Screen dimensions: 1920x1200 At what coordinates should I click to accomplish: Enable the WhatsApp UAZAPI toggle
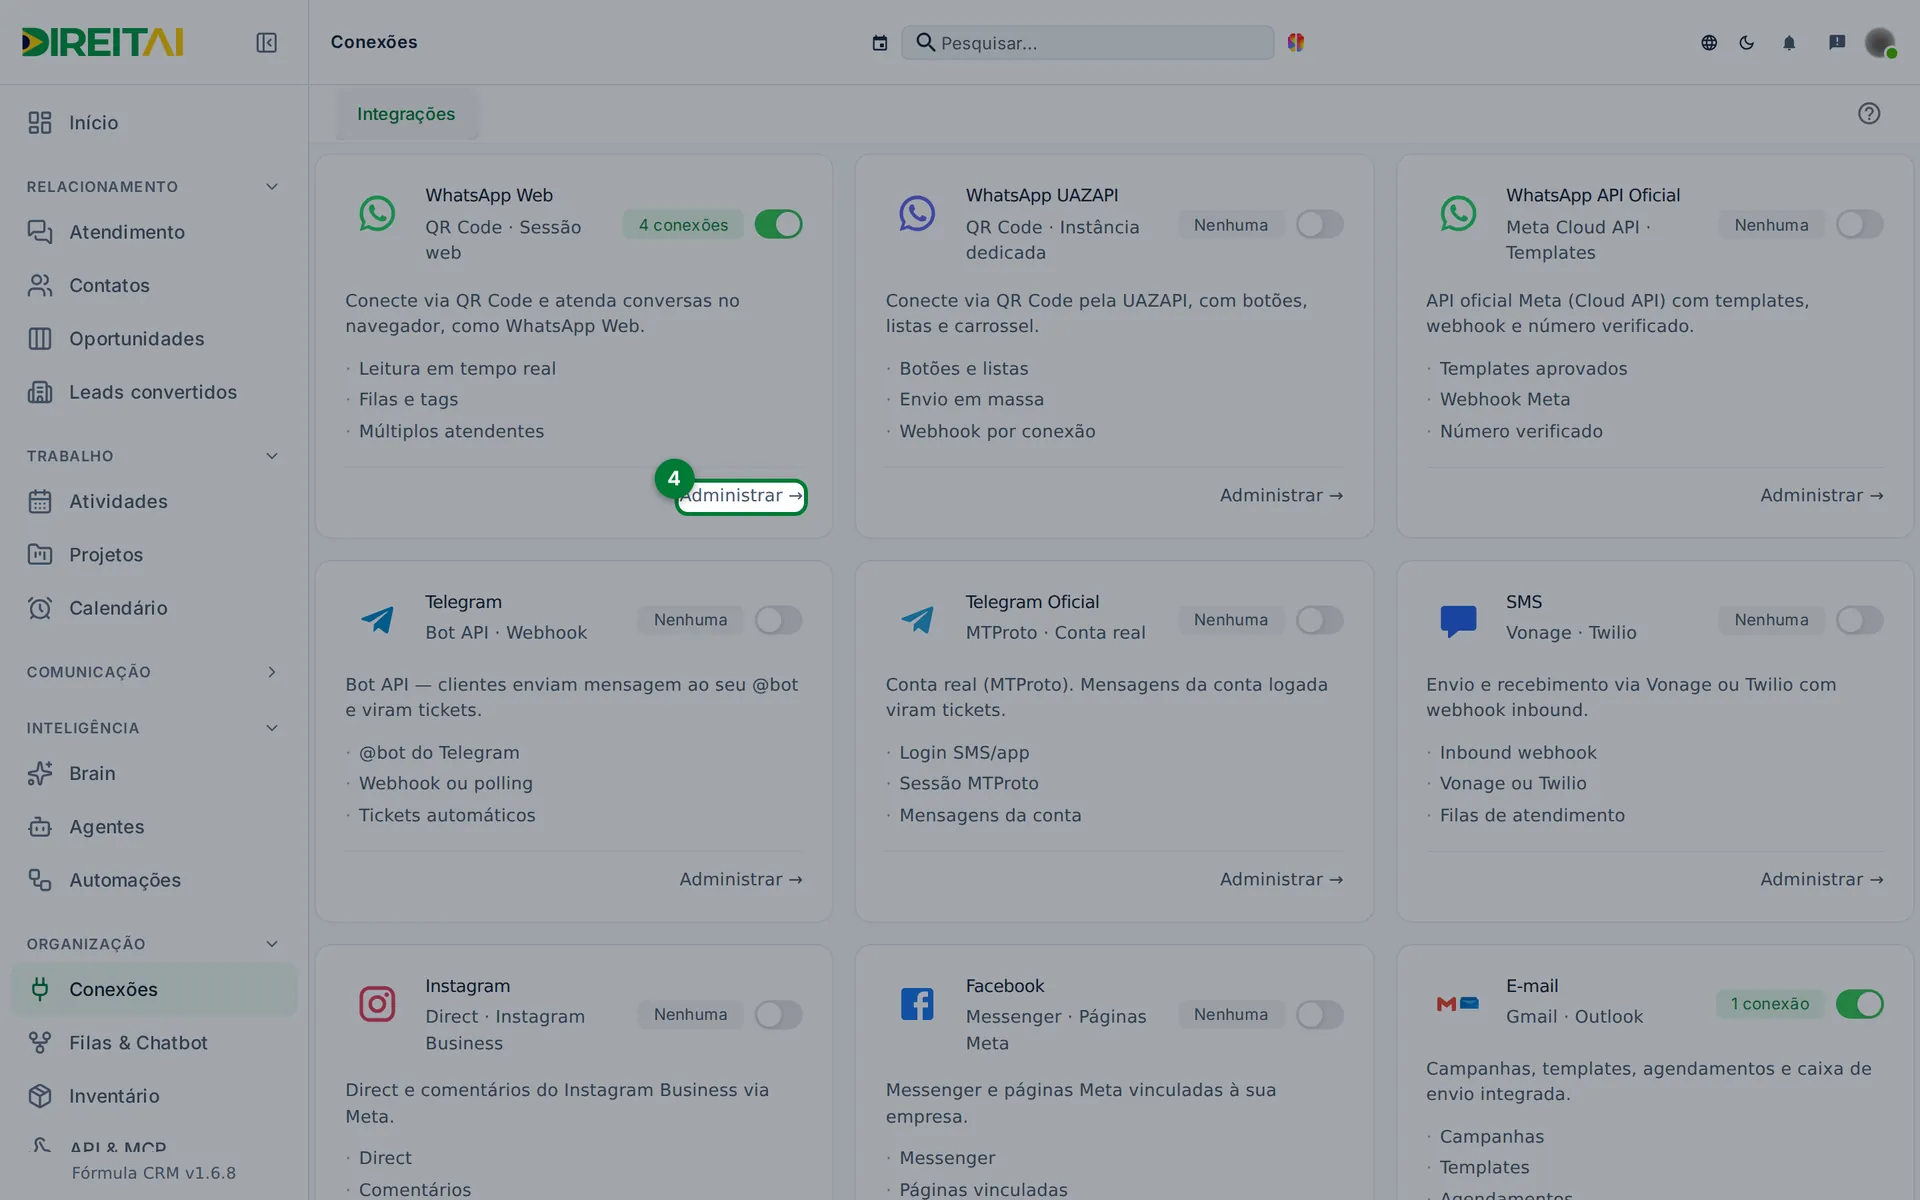pyautogui.click(x=1319, y=224)
